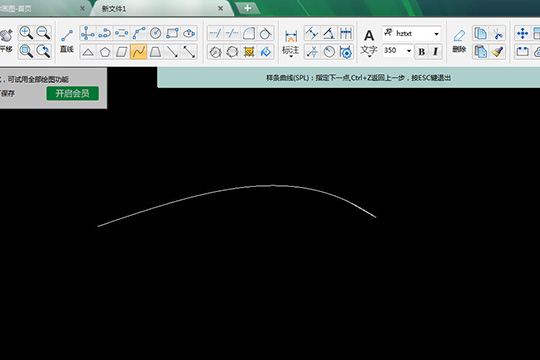Select the continuous dimension tool

346,33
